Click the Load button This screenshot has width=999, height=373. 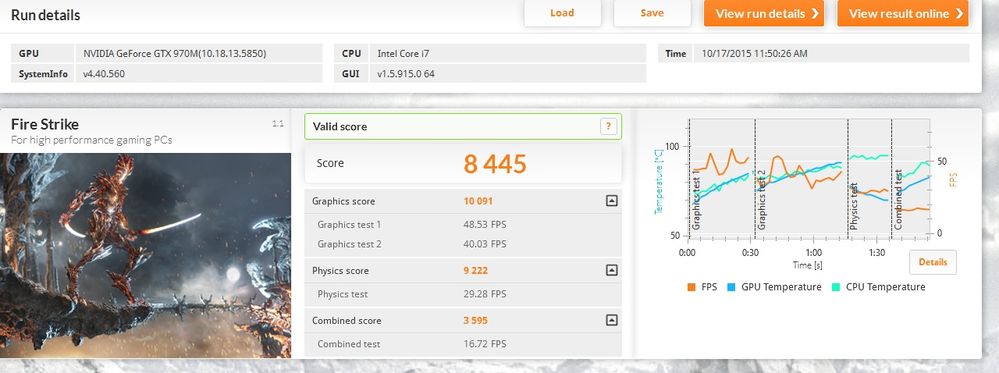[562, 13]
